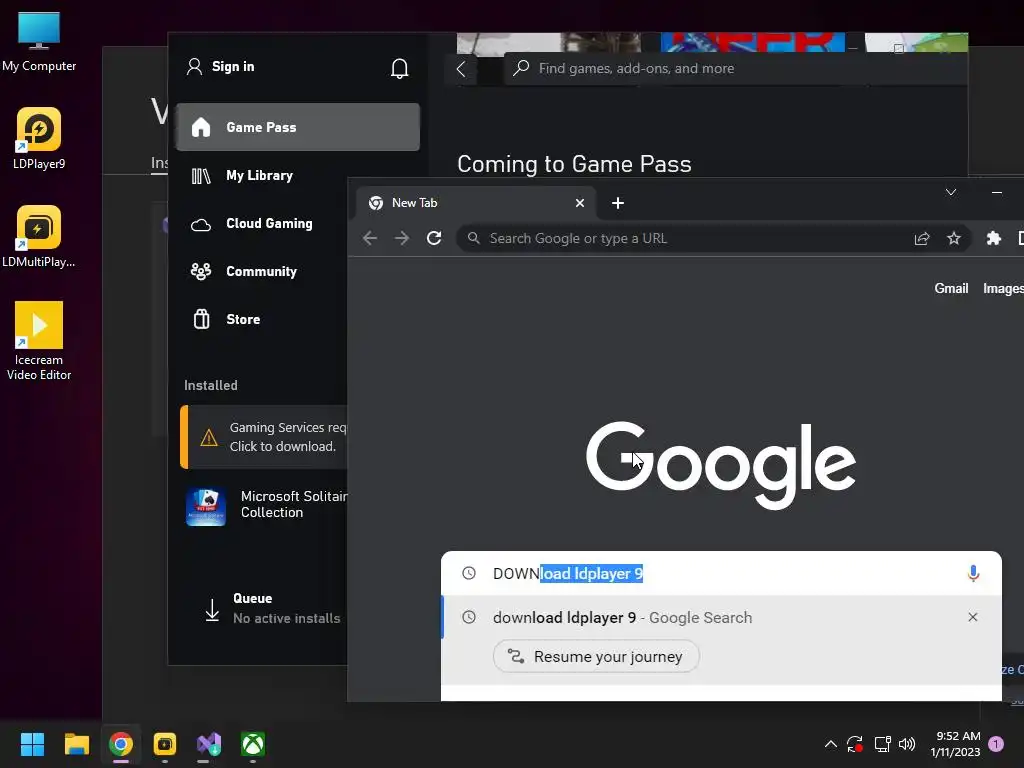Close the New Tab in Chrome

coord(579,203)
